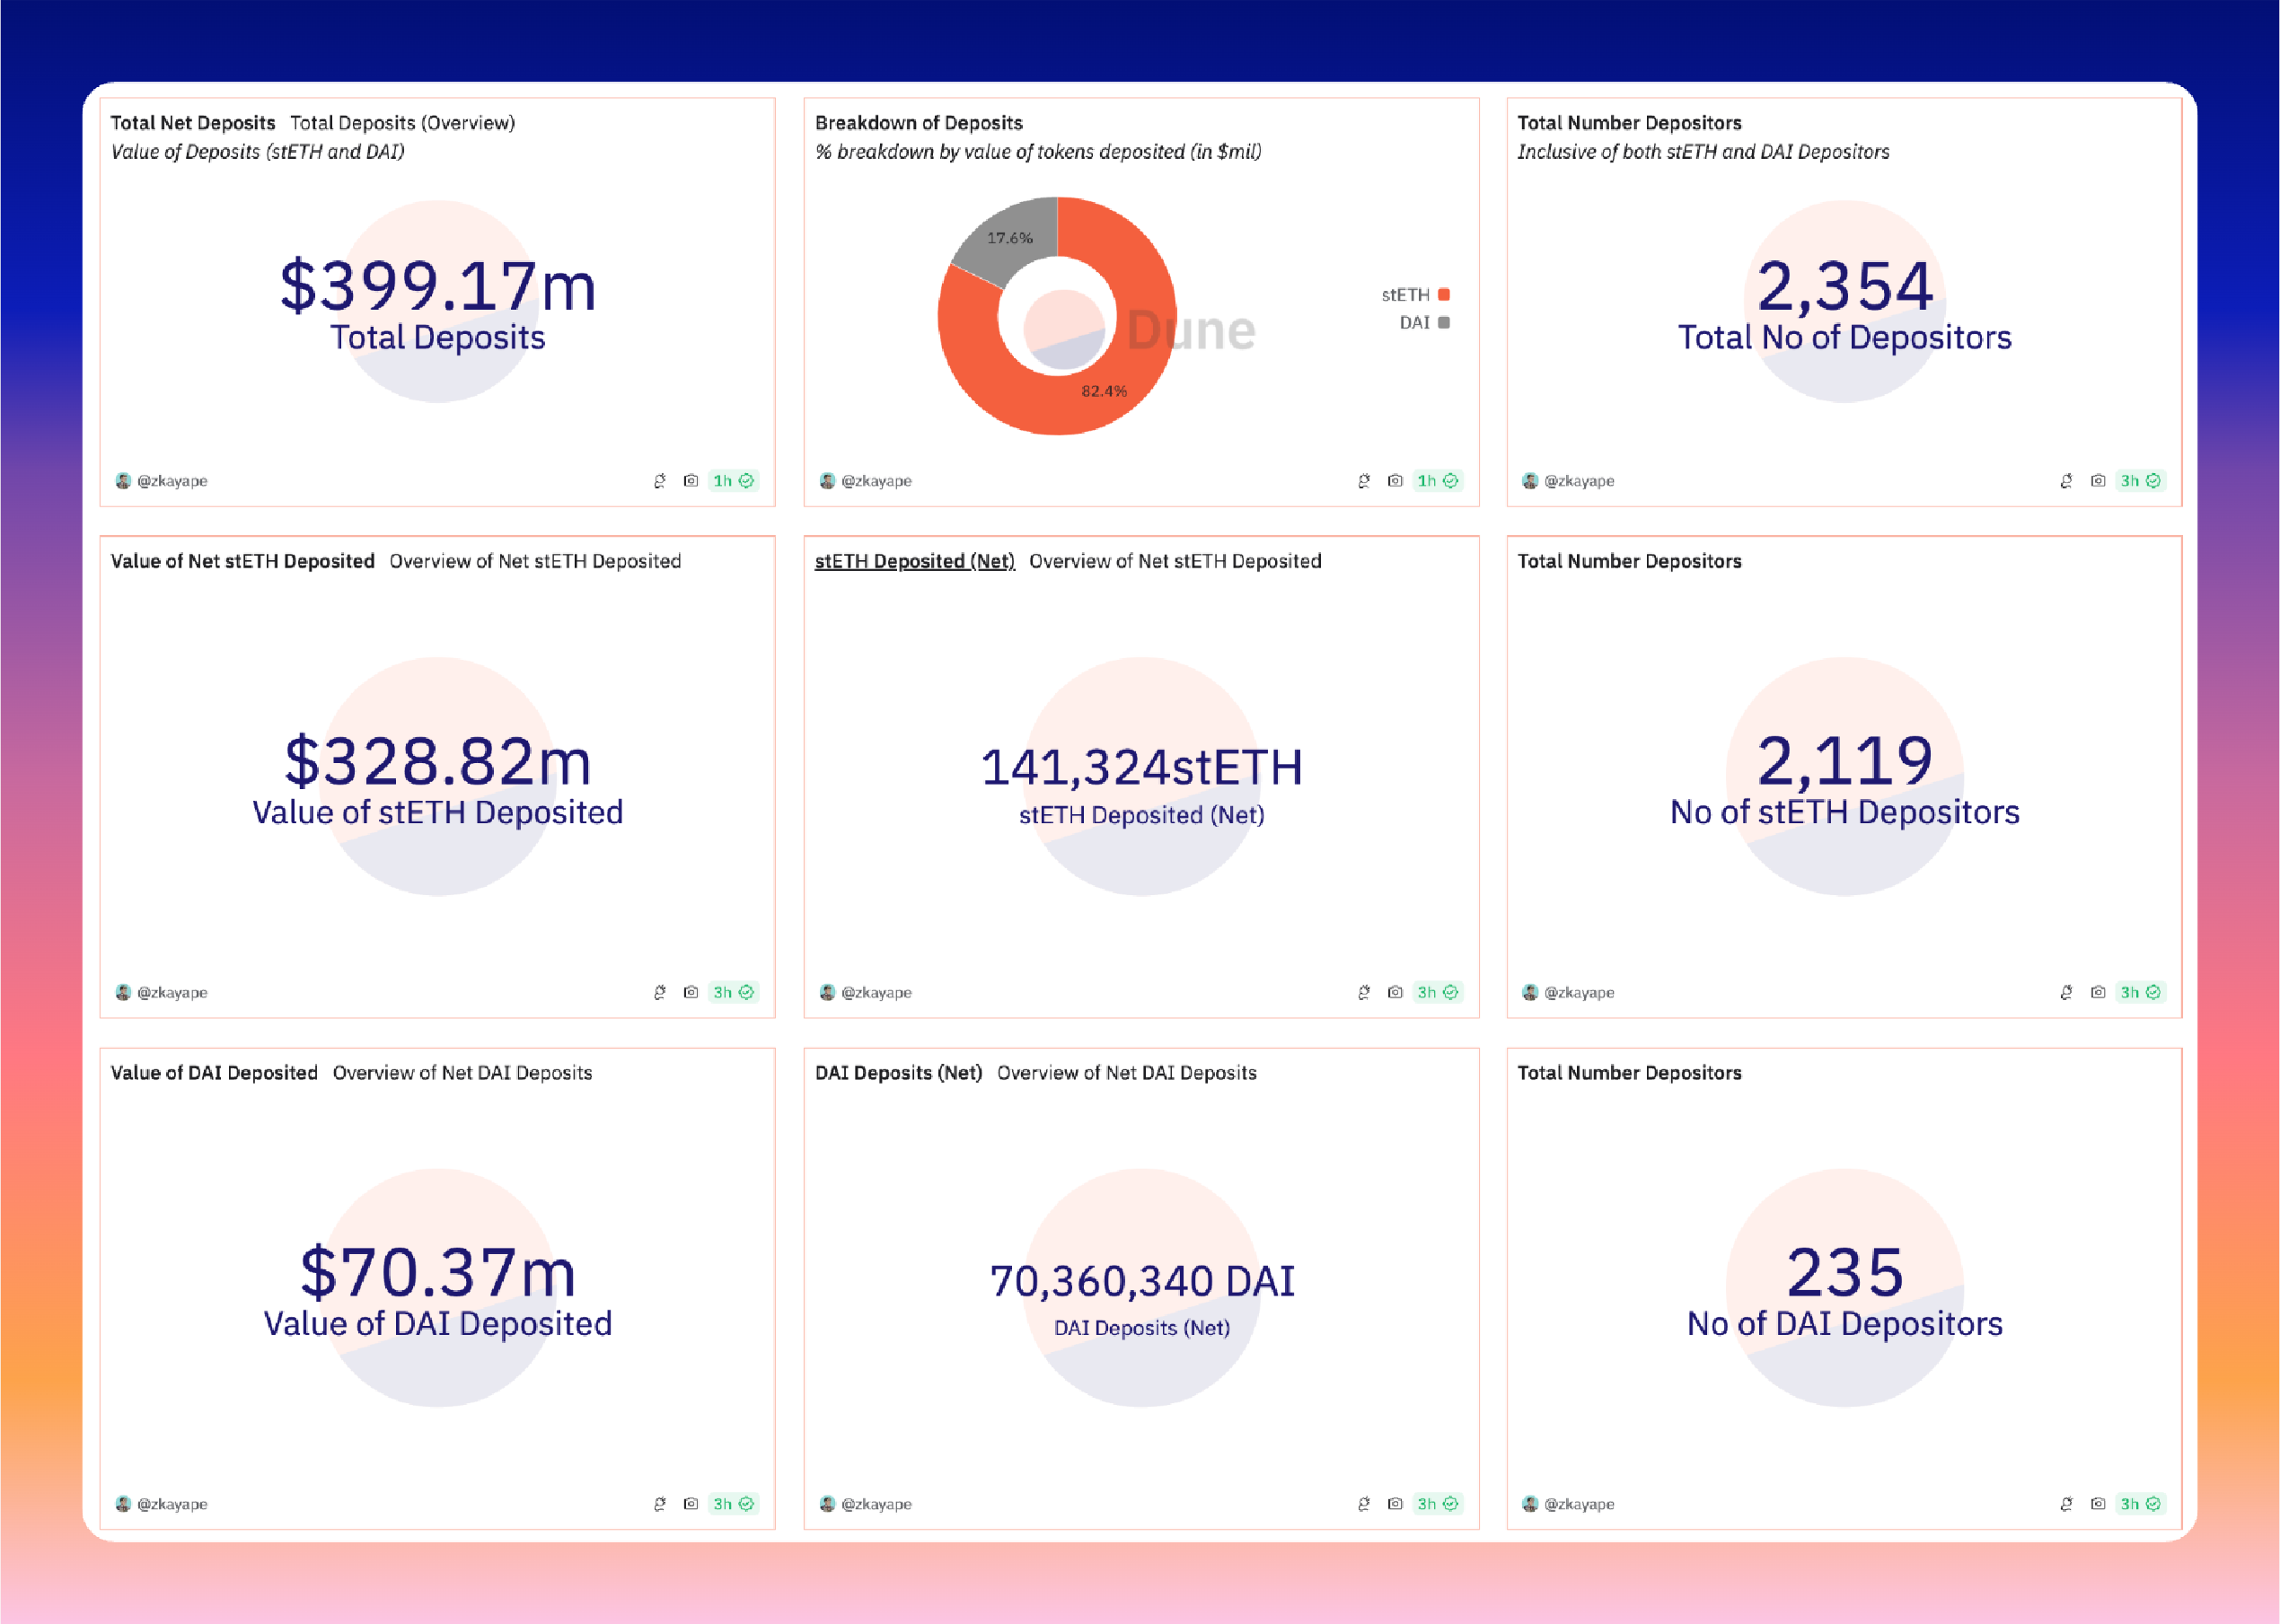Open the 'Total Net Deposits' title link
The width and height of the screenshot is (2280, 1624).
point(192,123)
